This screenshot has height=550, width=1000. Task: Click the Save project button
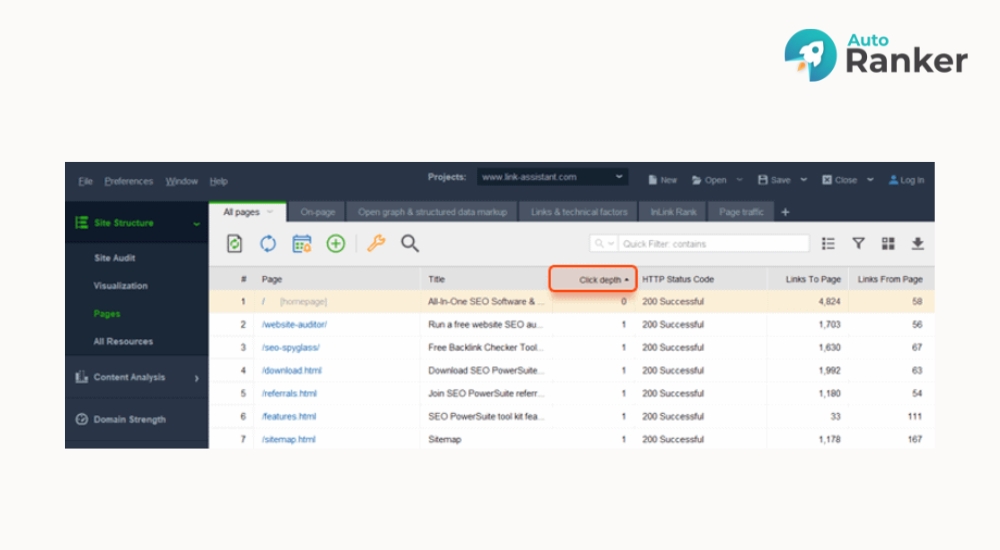(774, 180)
